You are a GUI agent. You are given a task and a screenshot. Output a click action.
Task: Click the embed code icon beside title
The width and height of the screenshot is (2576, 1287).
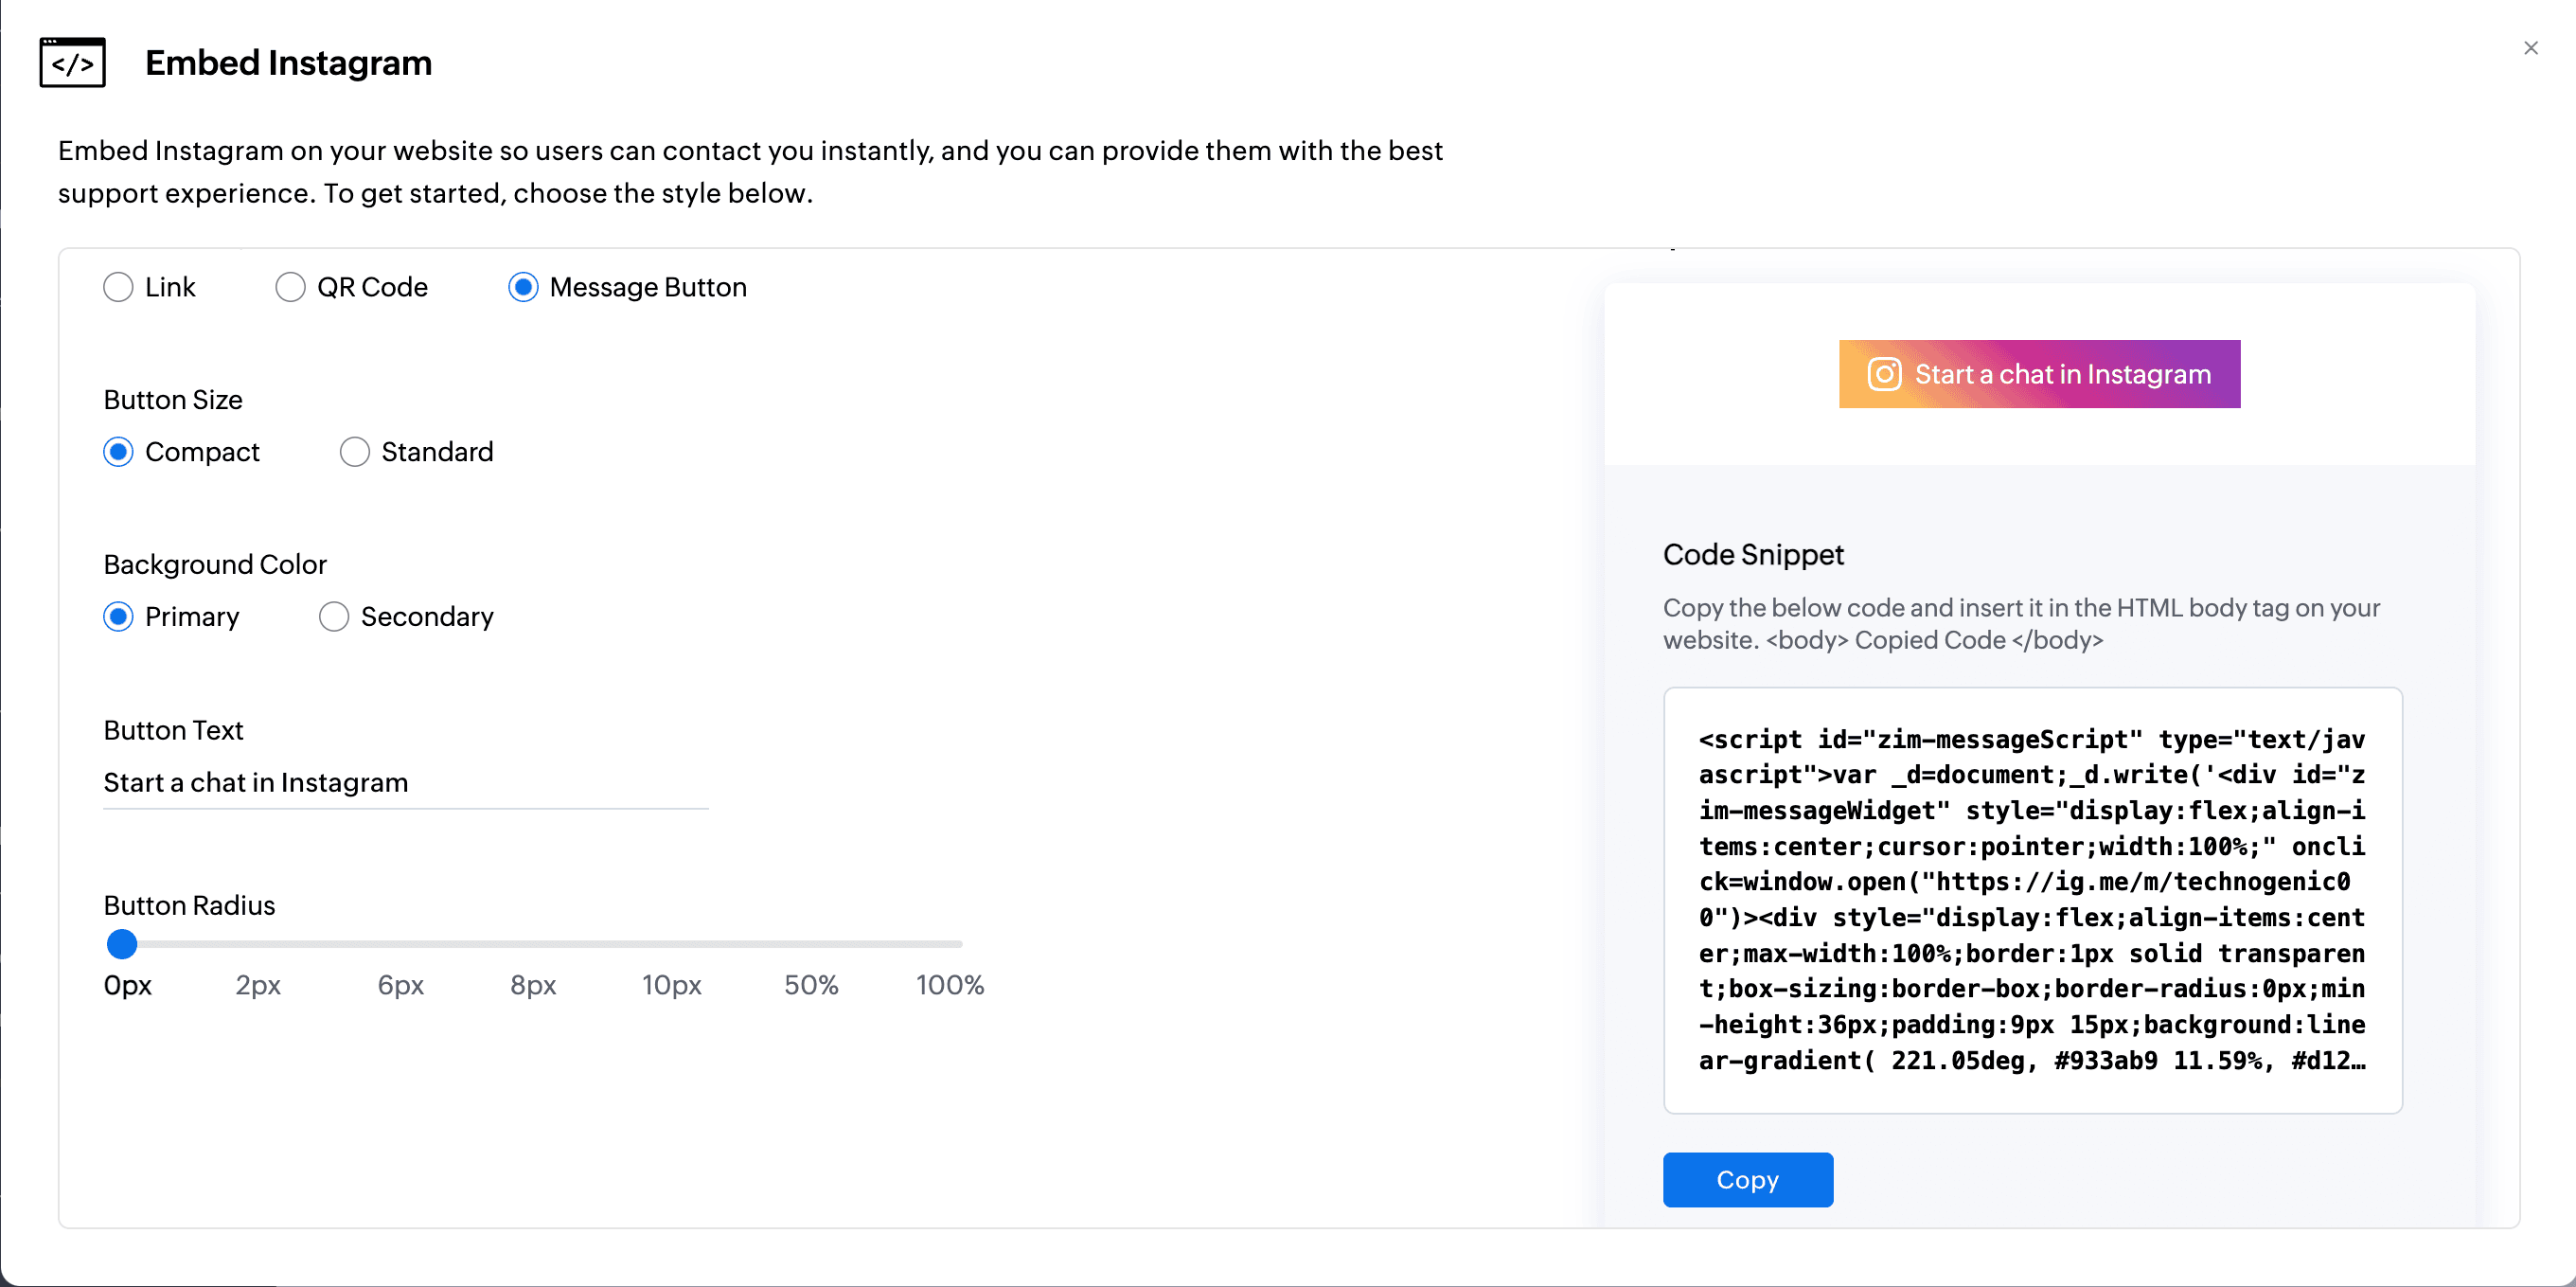pos(72,63)
